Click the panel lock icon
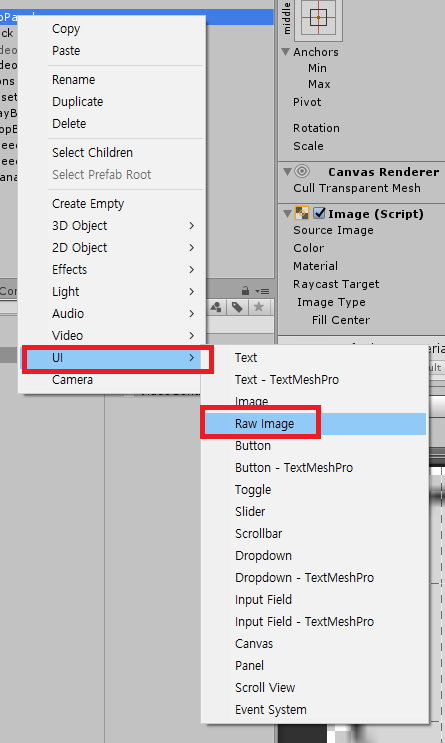 (x=245, y=290)
